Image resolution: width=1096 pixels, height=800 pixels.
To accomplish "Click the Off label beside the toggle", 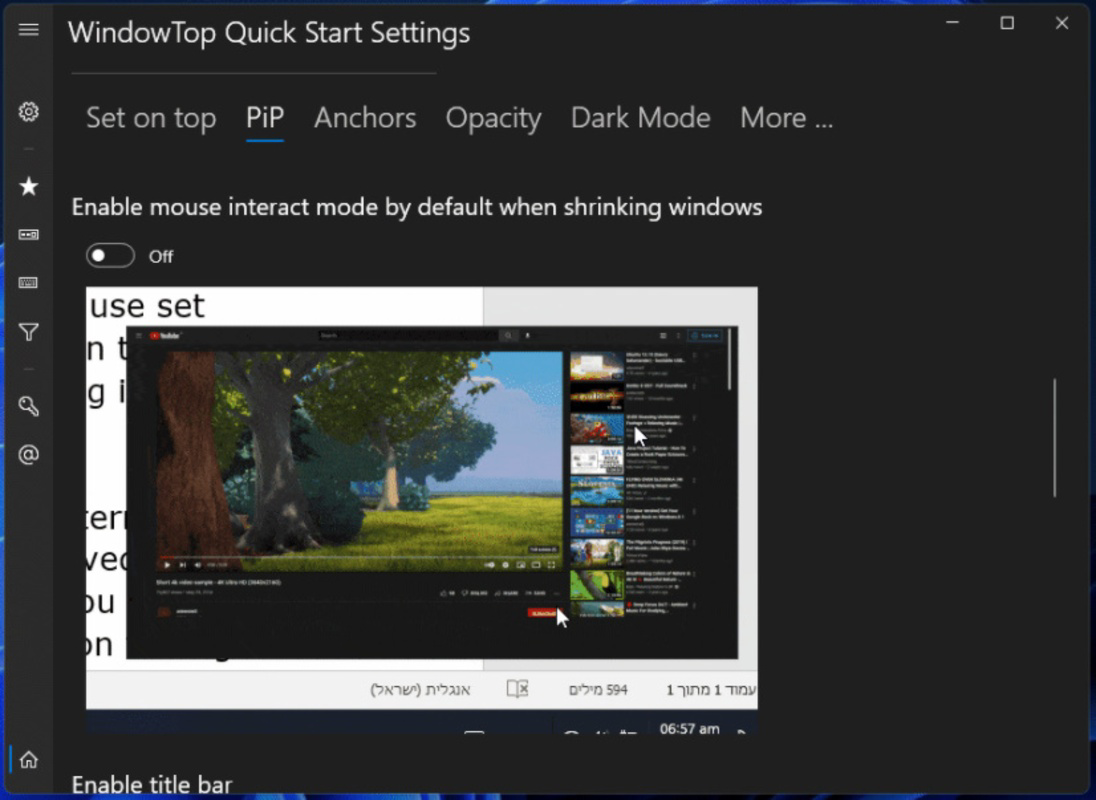I will pos(160,256).
